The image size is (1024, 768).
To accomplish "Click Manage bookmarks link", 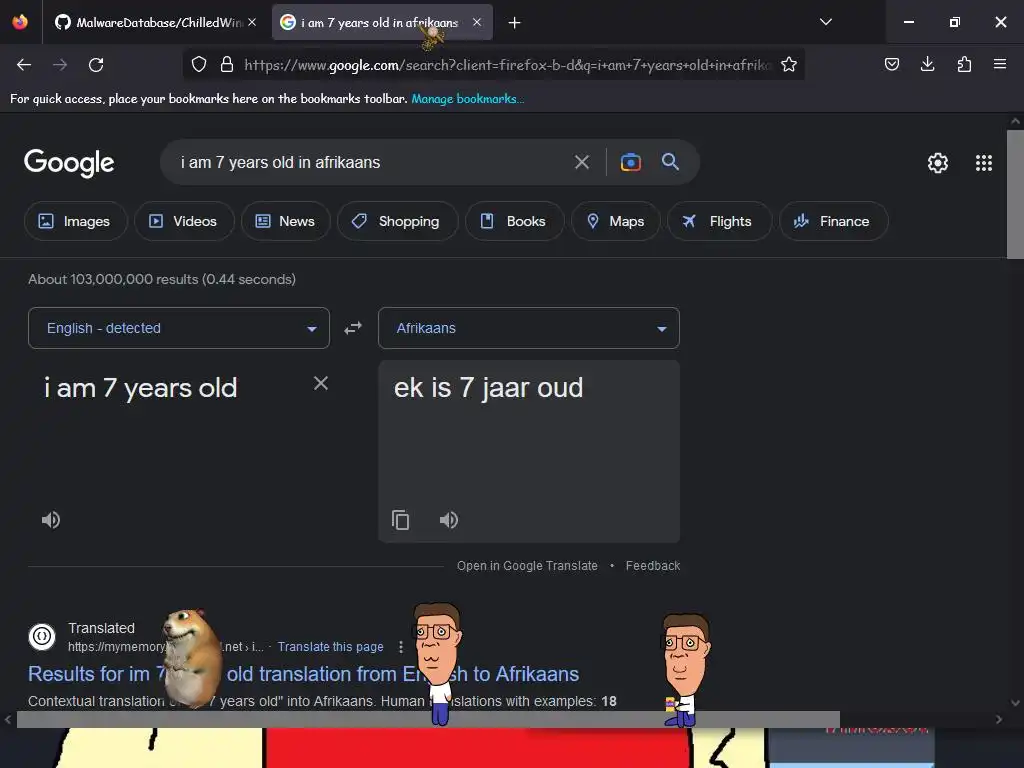I will click(468, 99).
